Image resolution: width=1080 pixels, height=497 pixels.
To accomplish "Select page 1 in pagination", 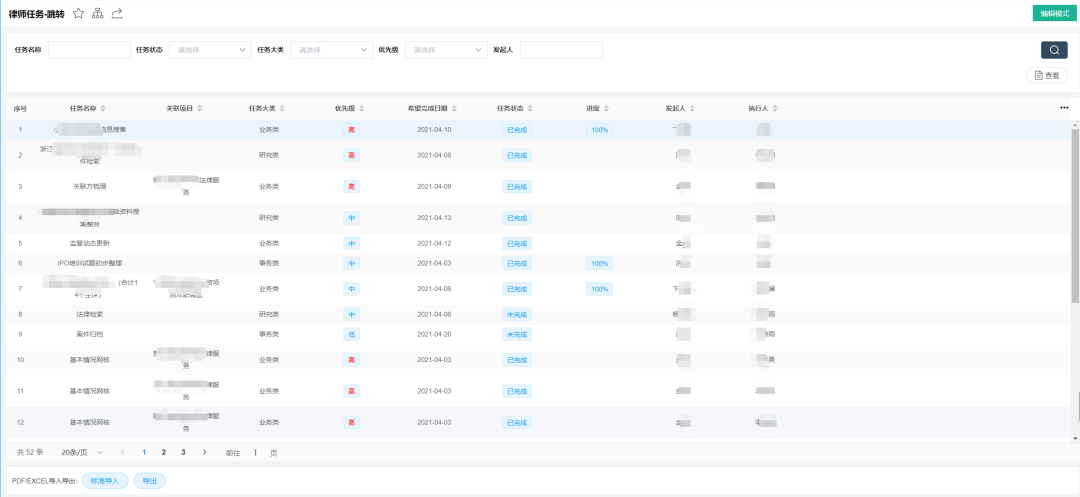I will point(144,452).
